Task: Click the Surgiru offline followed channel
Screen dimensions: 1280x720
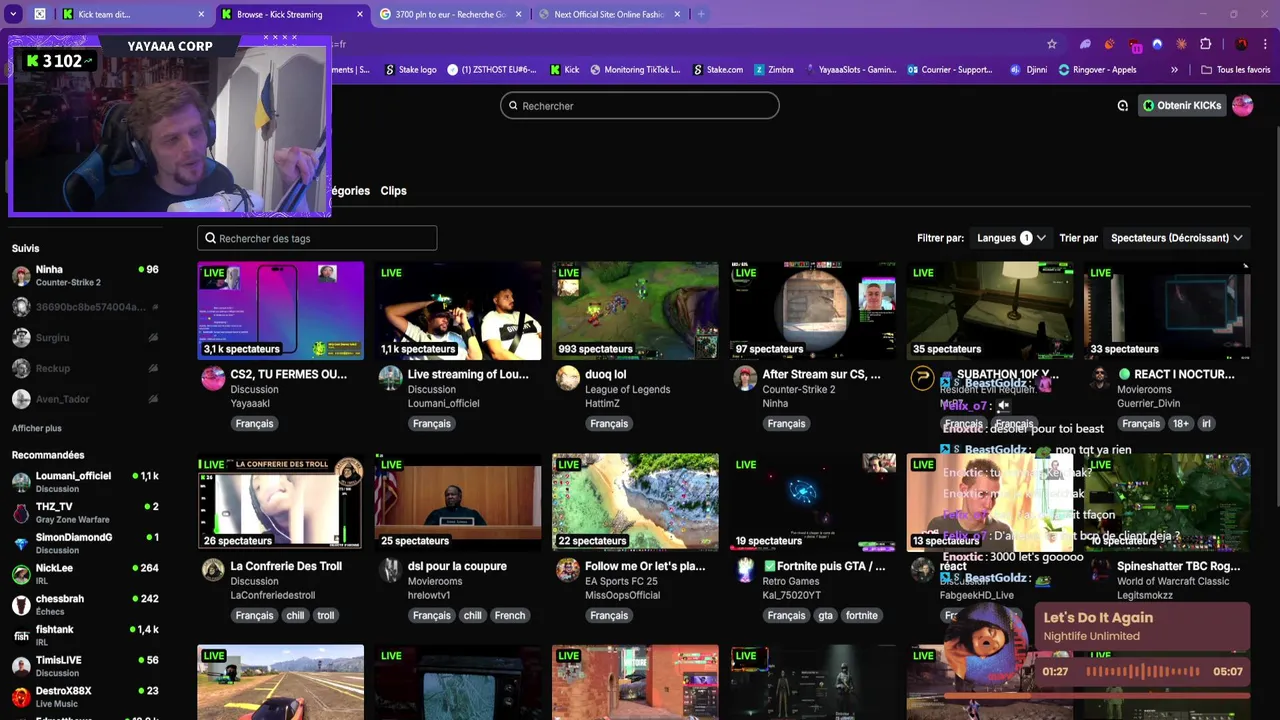Action: (85, 338)
